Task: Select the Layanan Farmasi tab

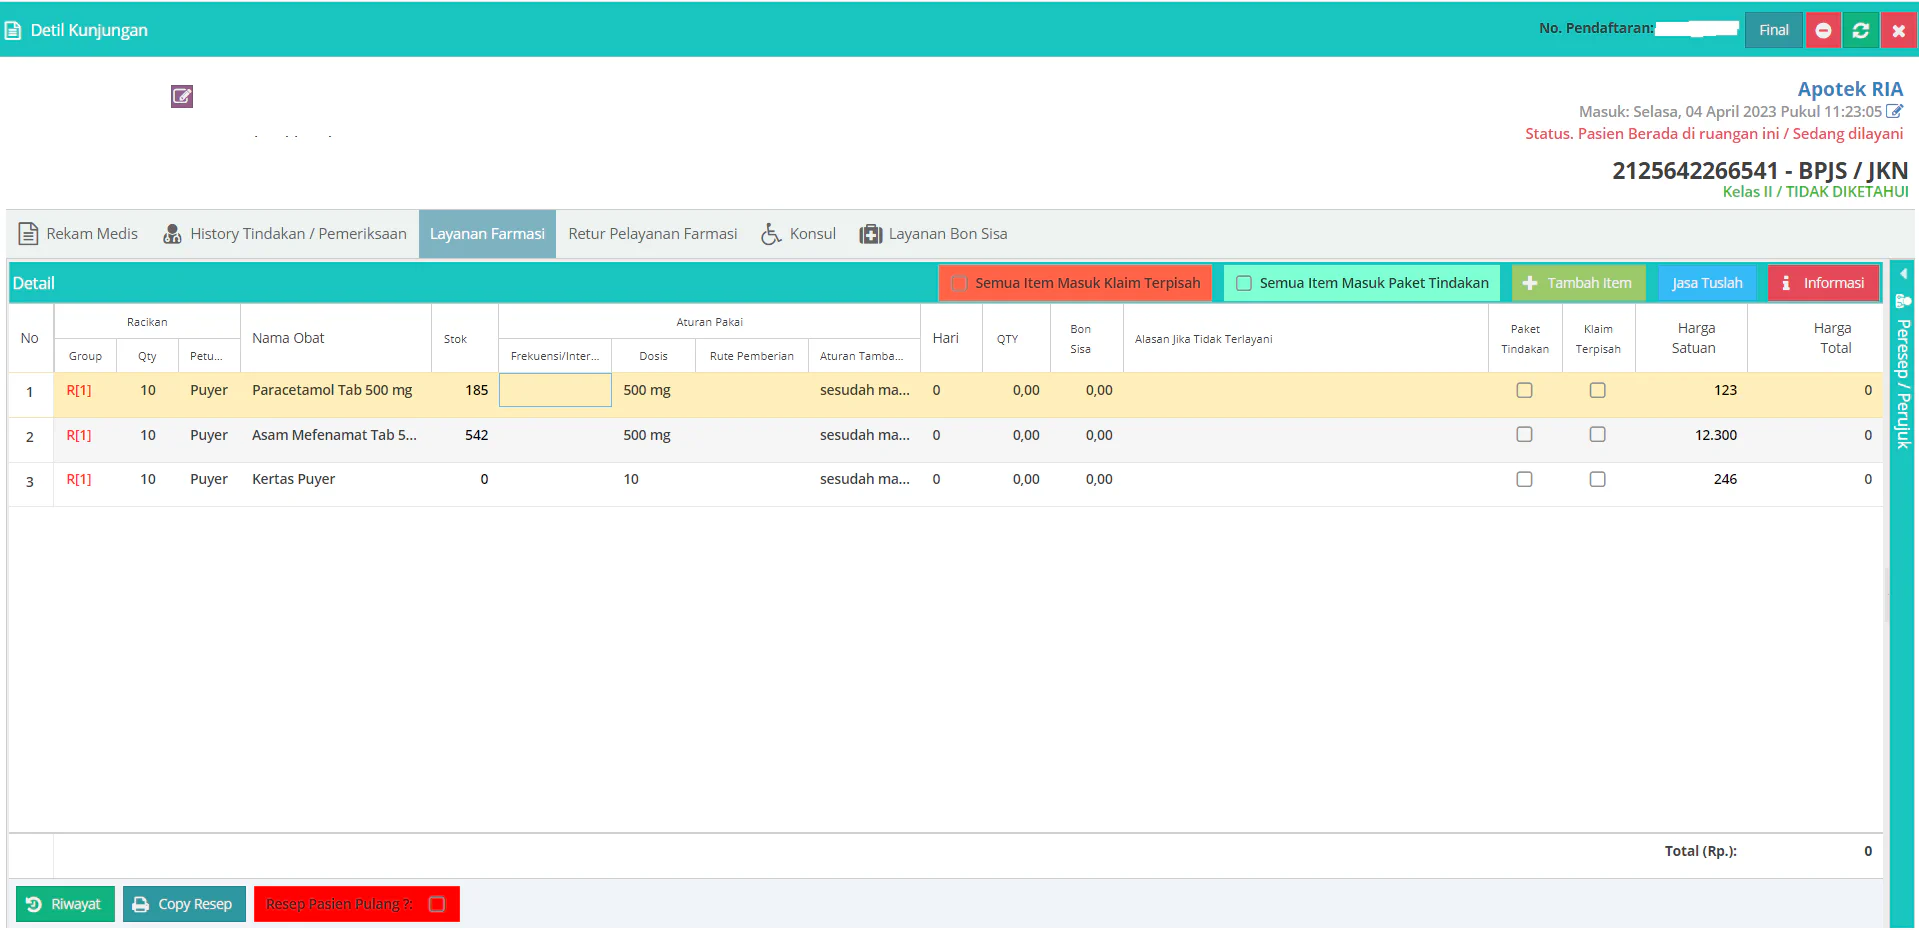Action: point(487,234)
